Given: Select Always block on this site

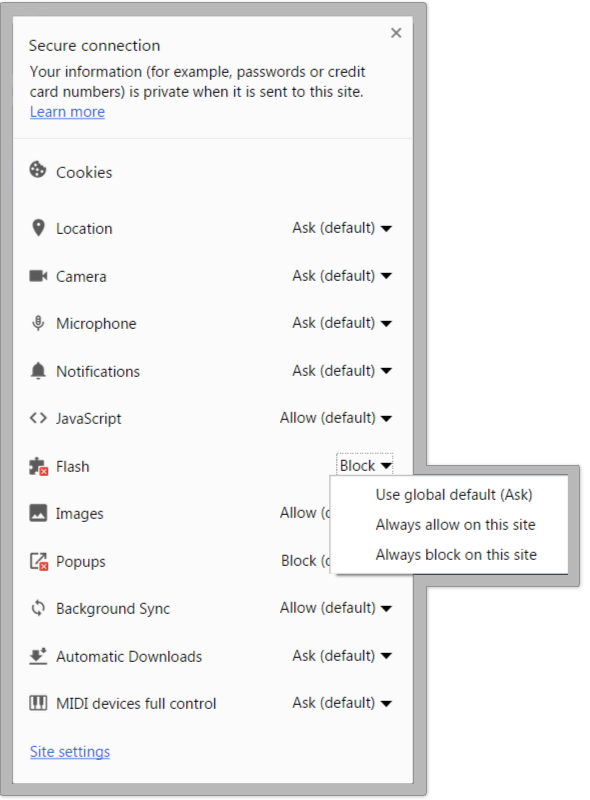Looking at the screenshot, I should coord(455,554).
